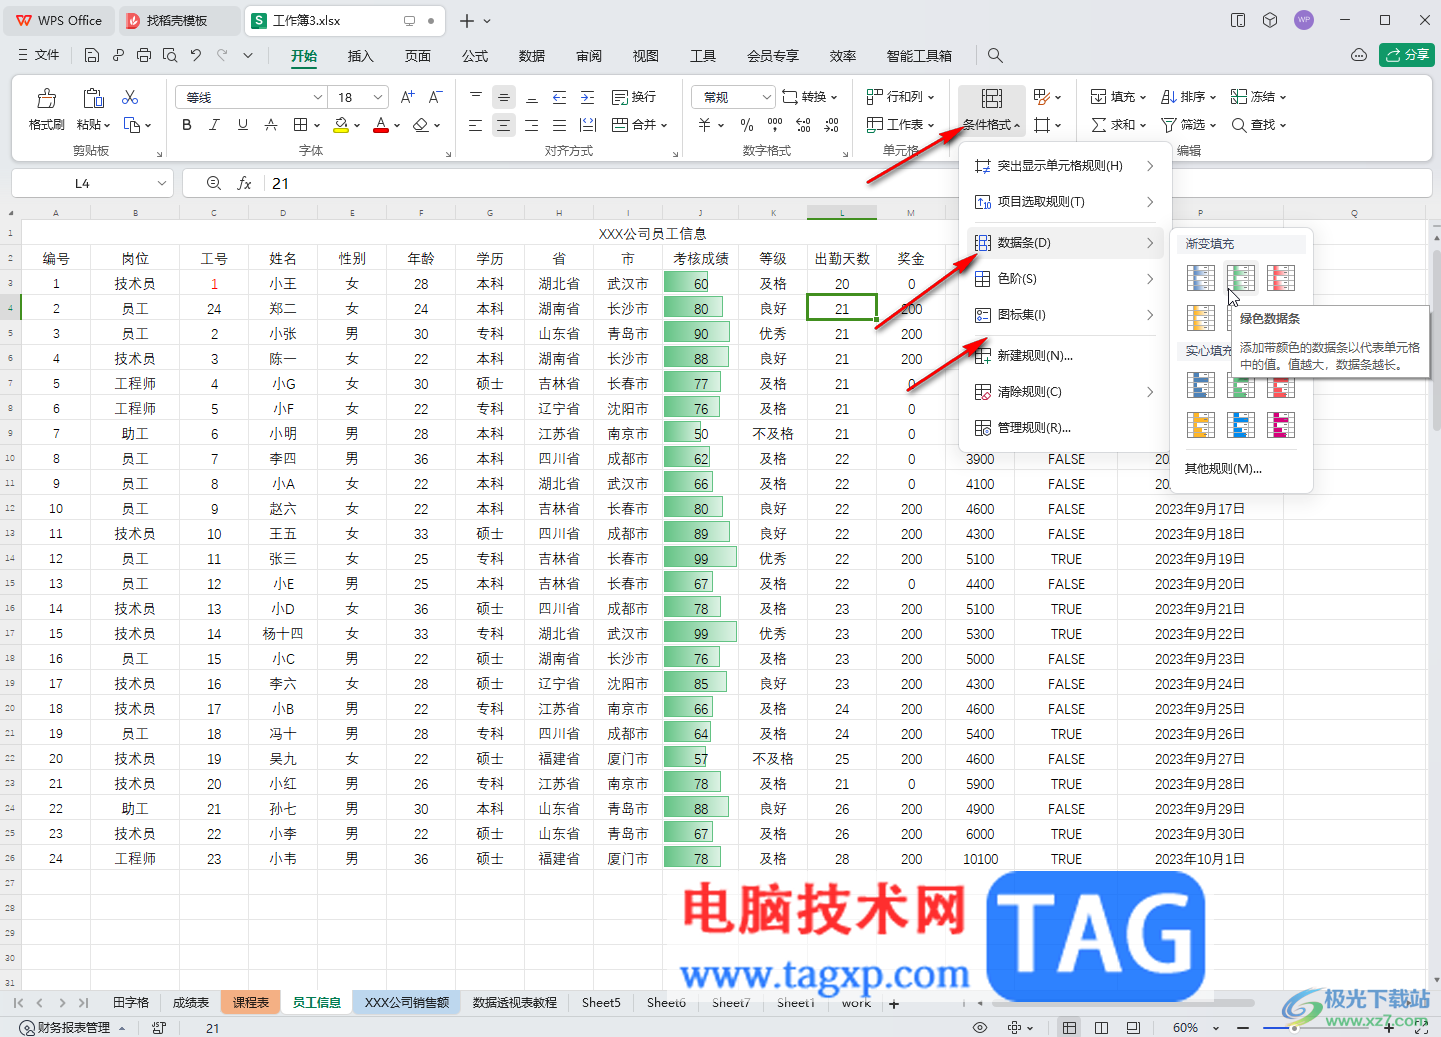
Task: Open Highlight Cells Rules (突出显示单元格规则) submenu
Action: [x=1064, y=166]
